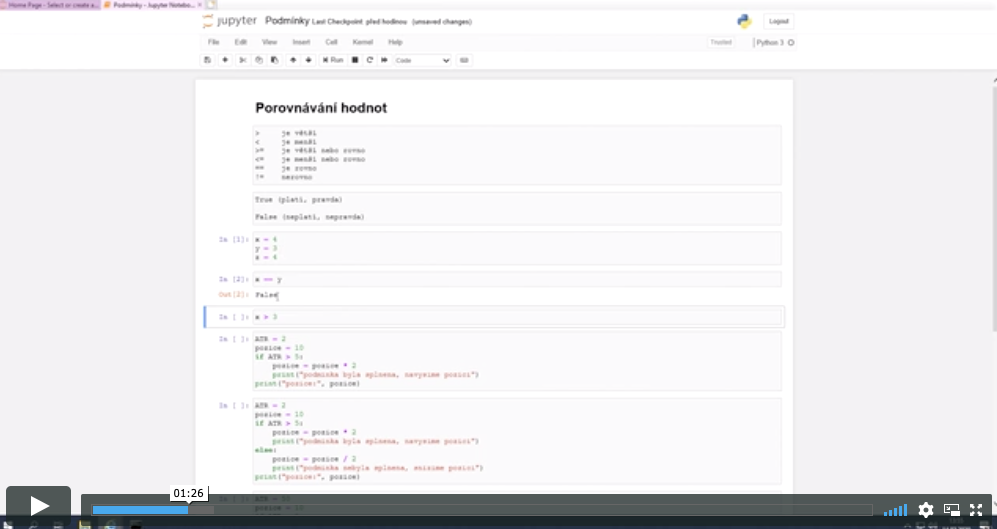The height and width of the screenshot is (529, 997).
Task: Cut selected cells with the scissors icon
Action: point(242,60)
